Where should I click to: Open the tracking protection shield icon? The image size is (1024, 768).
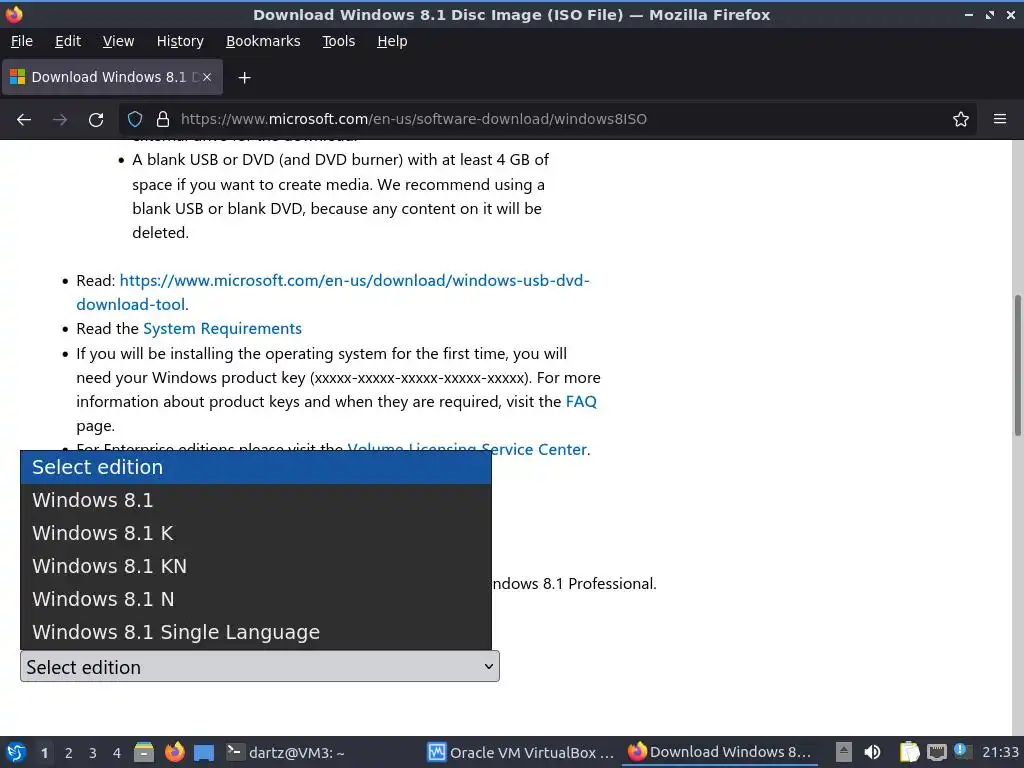[x=135, y=119]
